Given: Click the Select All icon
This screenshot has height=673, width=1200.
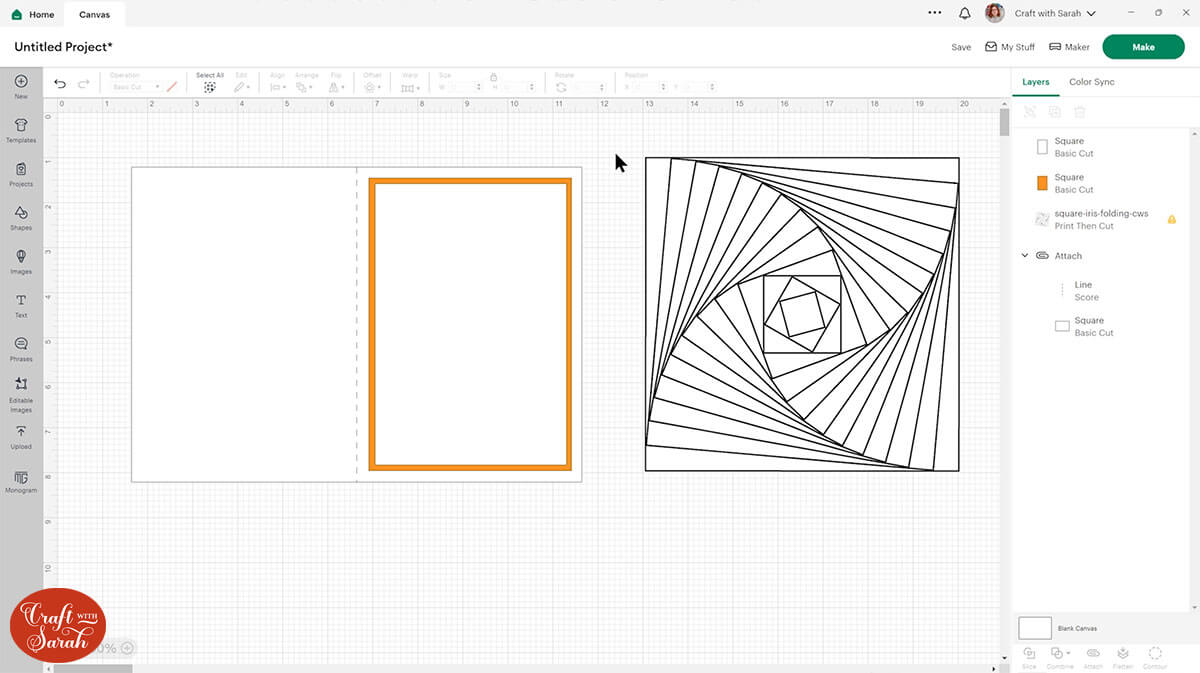Looking at the screenshot, I should pyautogui.click(x=210, y=86).
